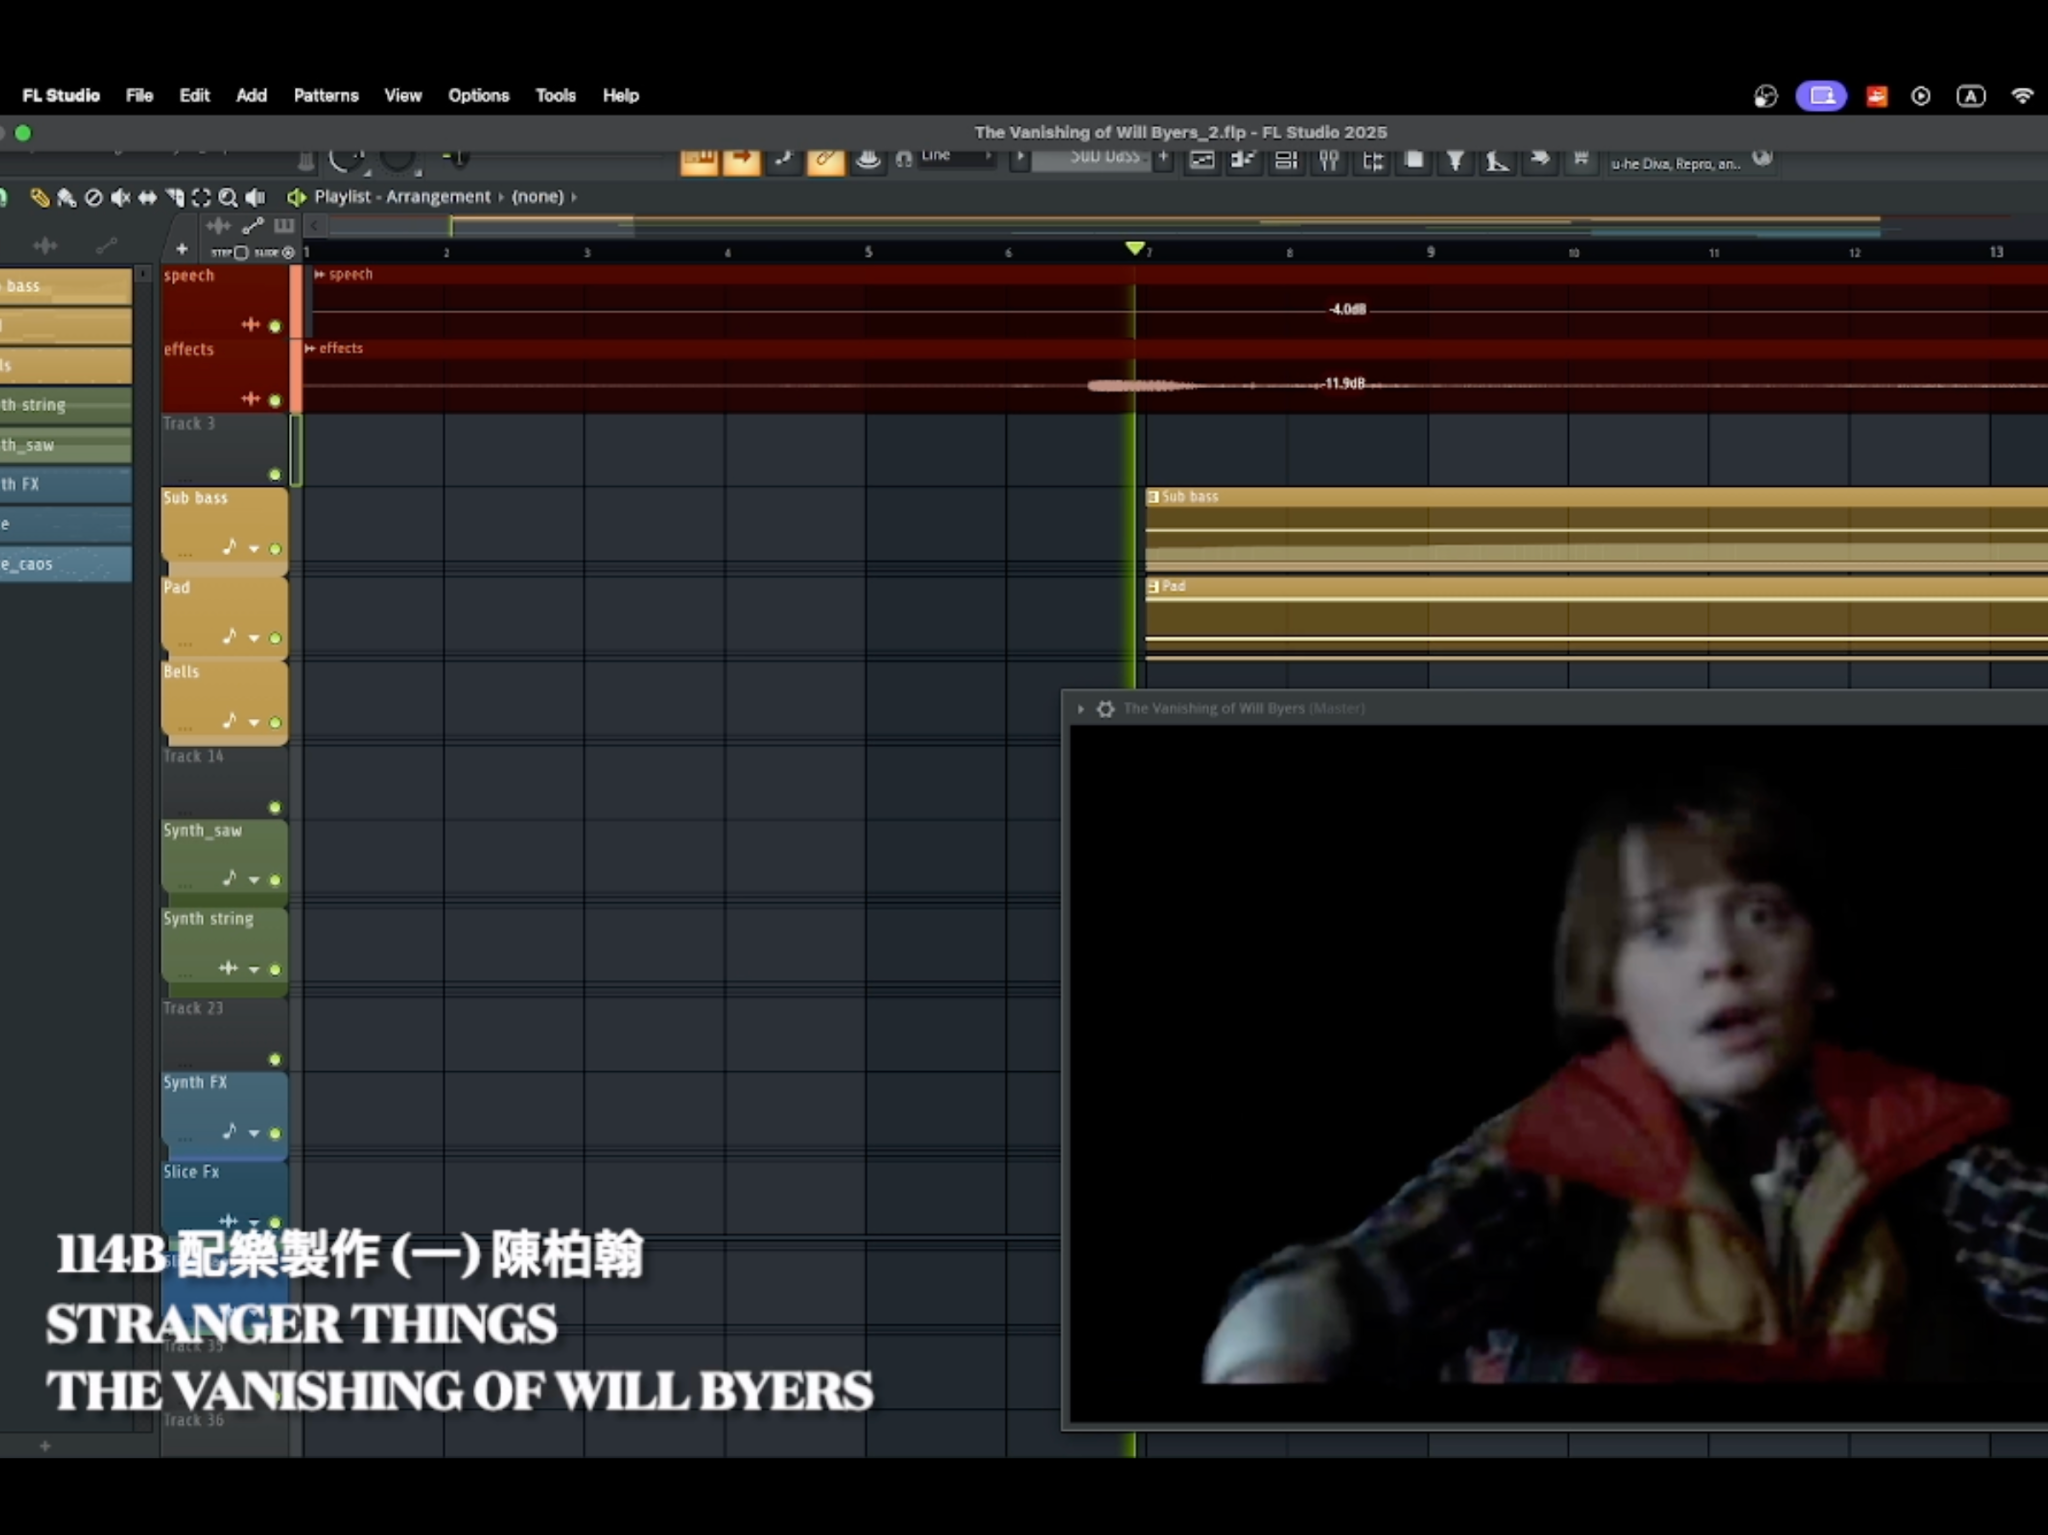Screen dimensions: 2048x1535
Task: Mute the Synth_saw track
Action: 275,880
